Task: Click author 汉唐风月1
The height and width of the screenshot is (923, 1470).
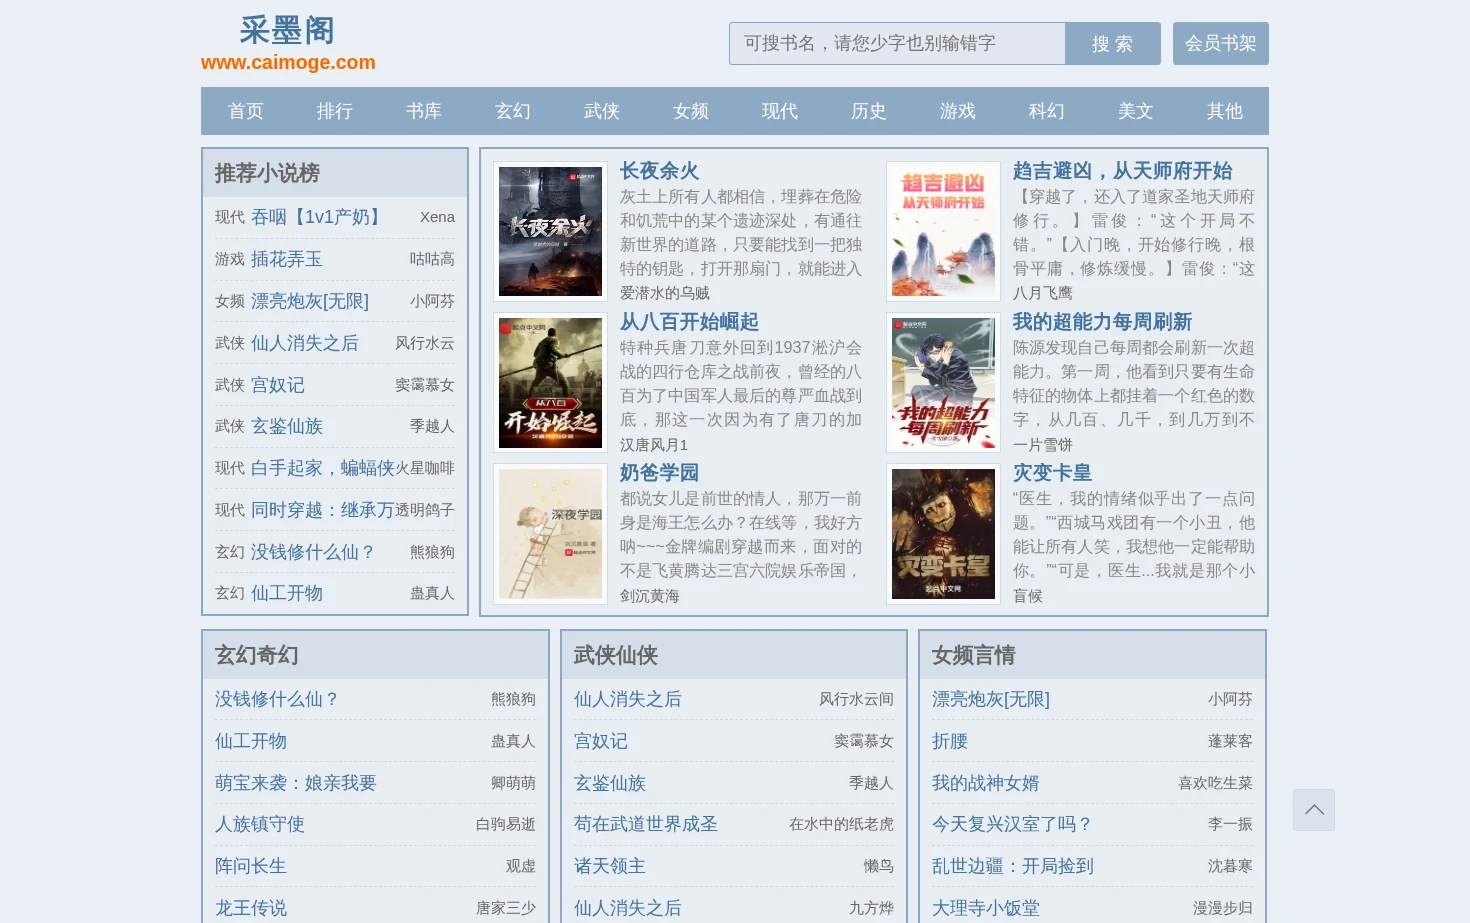Action: pyautogui.click(x=654, y=445)
